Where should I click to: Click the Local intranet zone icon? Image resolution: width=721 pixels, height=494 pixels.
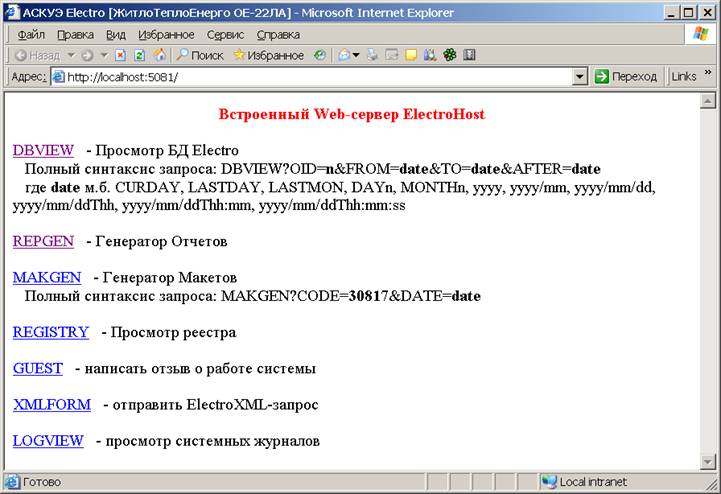(549, 482)
